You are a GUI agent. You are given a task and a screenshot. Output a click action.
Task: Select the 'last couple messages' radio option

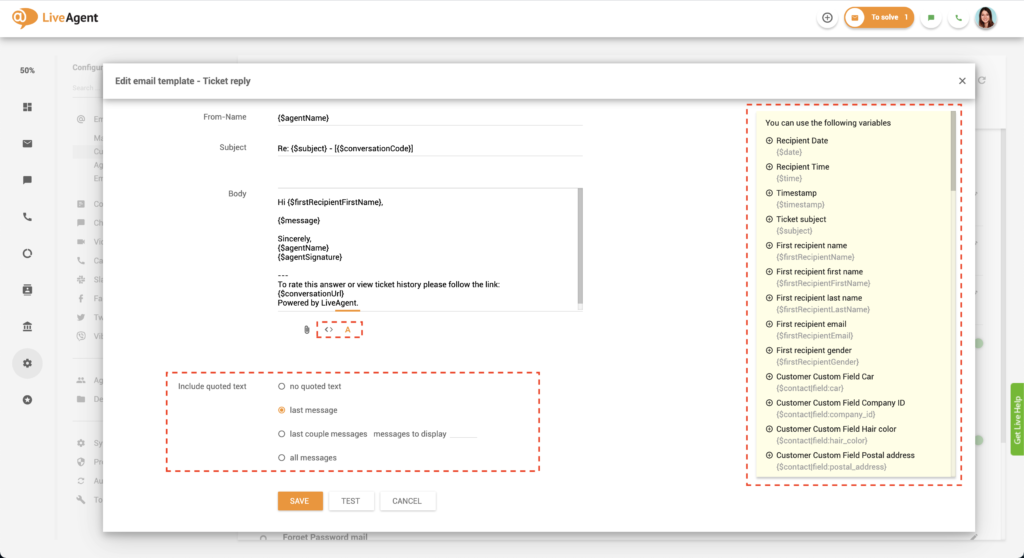(x=282, y=434)
